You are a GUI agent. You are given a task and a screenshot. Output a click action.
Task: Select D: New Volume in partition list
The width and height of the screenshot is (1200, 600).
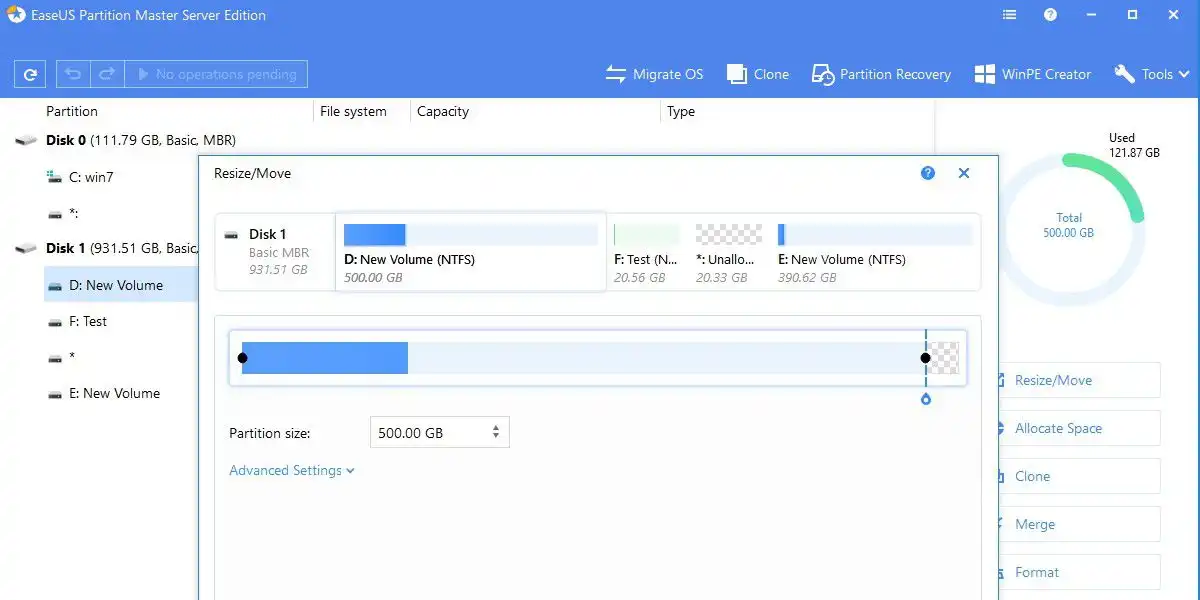(114, 285)
